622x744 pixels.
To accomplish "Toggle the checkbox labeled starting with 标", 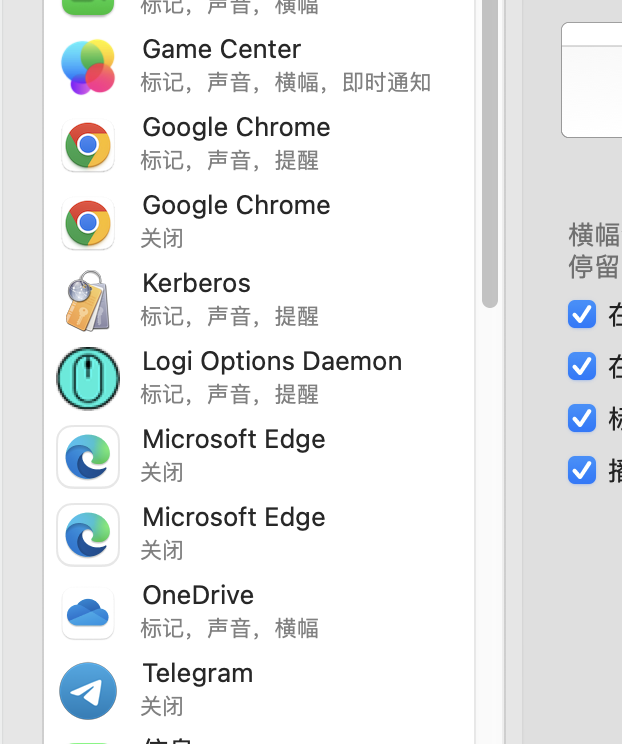I will click(x=582, y=418).
